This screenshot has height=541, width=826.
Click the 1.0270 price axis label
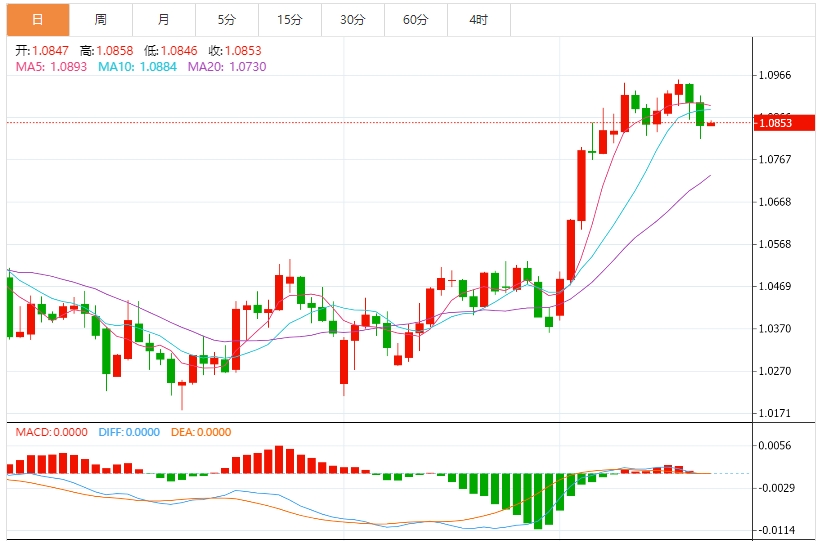click(775, 371)
